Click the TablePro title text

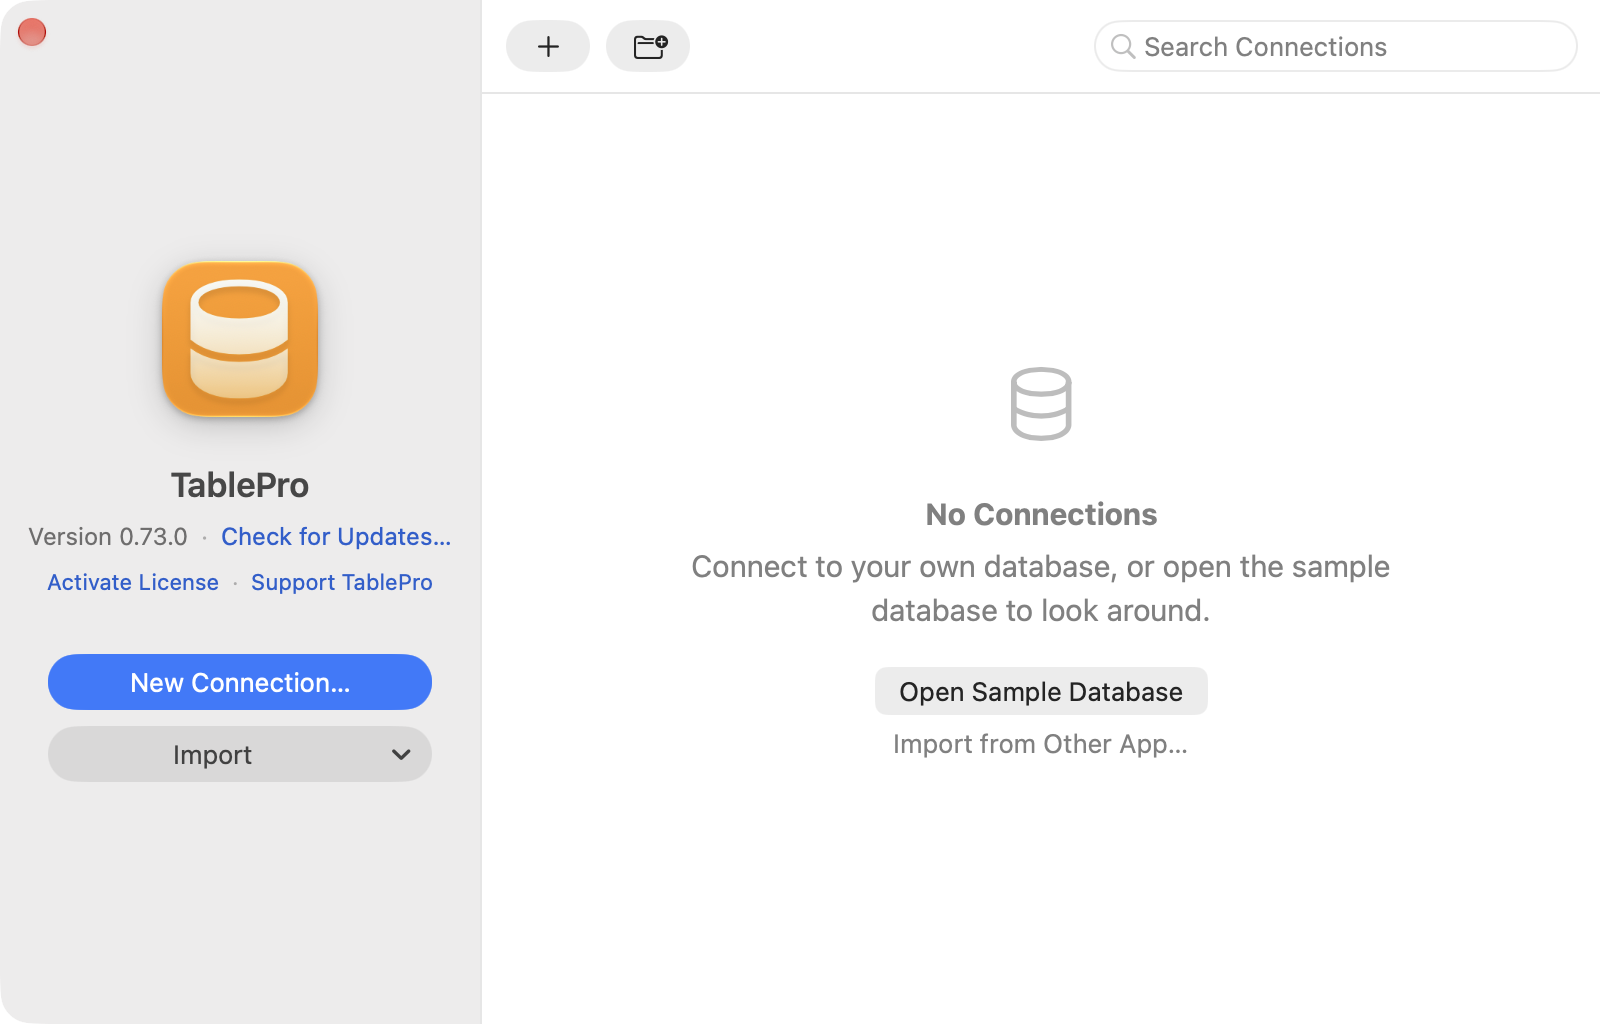(x=240, y=485)
